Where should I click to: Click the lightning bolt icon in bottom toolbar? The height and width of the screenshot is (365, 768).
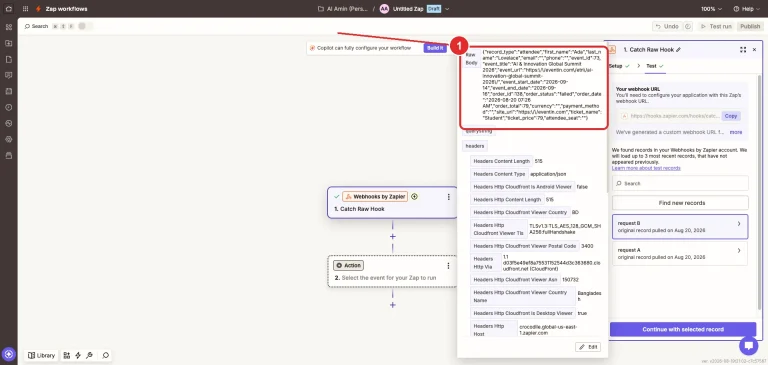click(78, 355)
